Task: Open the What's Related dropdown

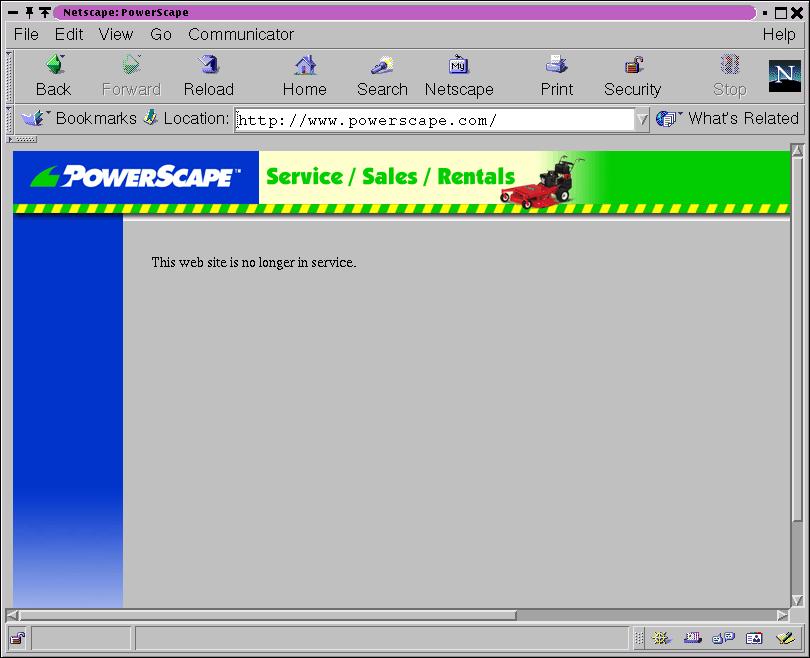Action: [728, 118]
